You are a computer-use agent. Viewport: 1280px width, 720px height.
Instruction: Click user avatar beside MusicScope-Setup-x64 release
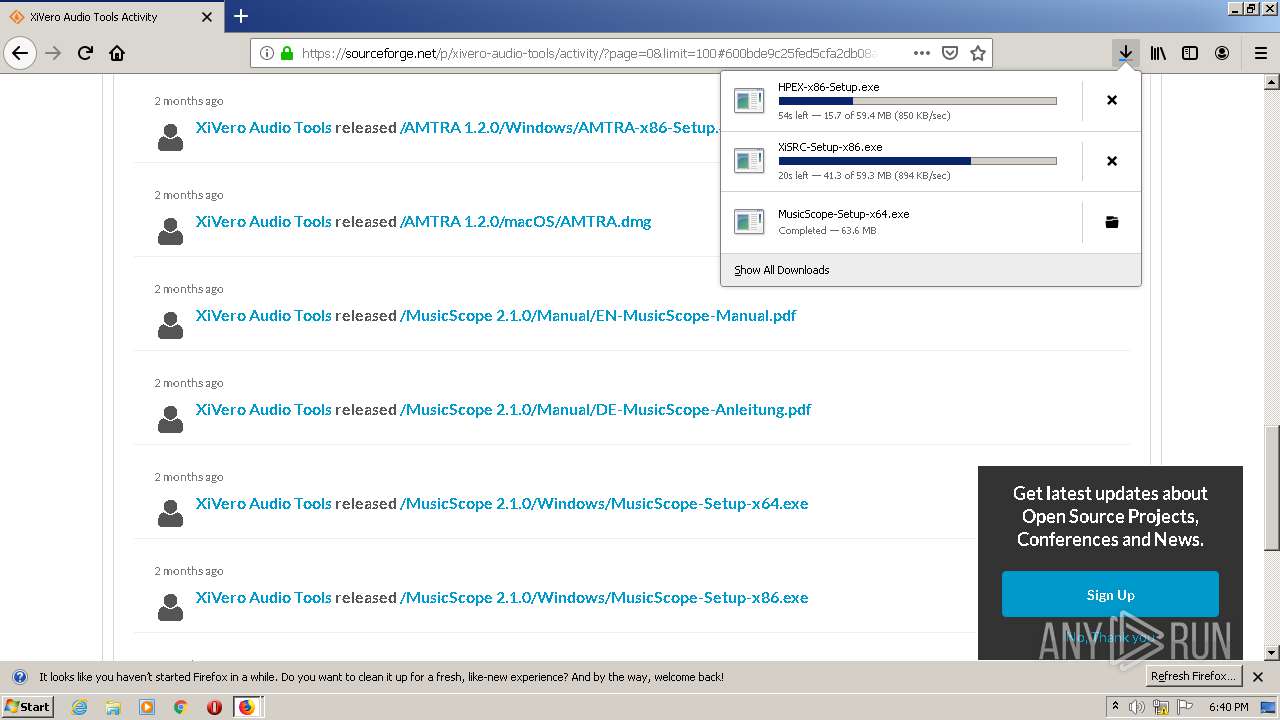click(171, 513)
